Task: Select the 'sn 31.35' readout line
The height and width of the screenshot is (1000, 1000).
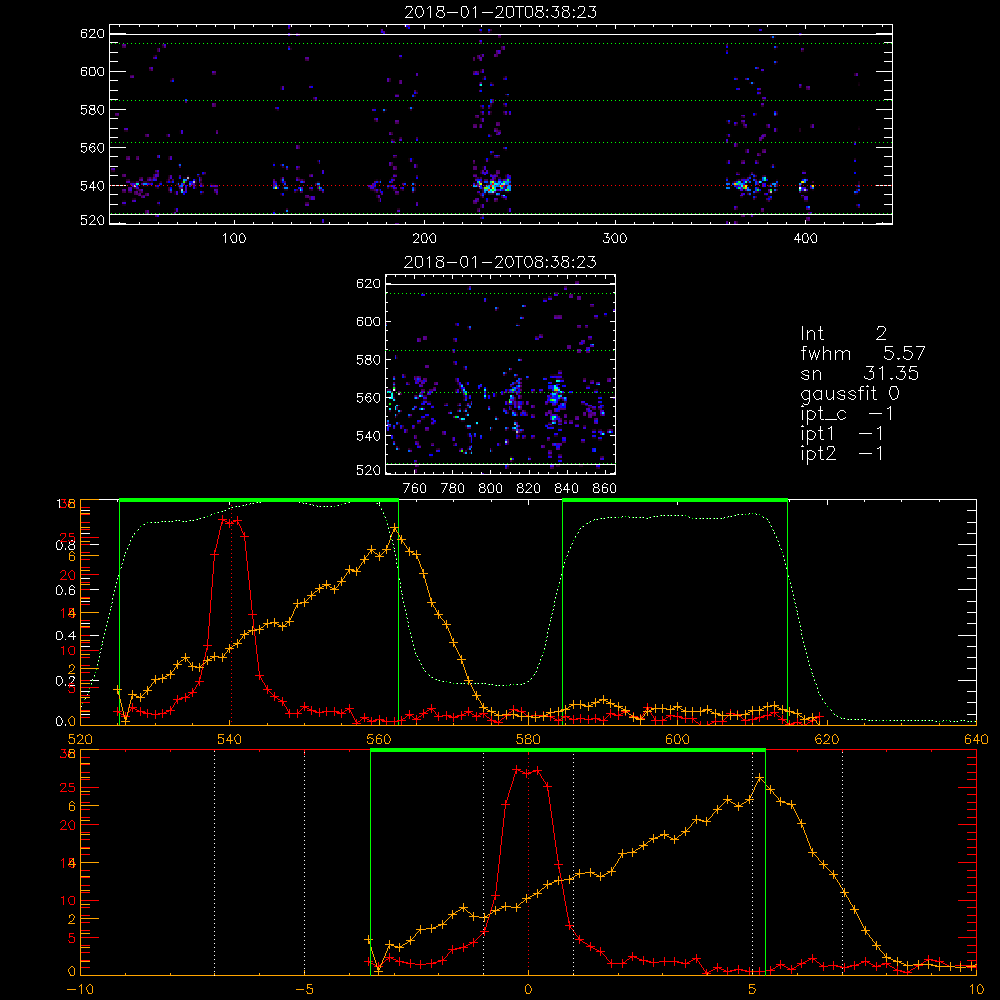Action: tap(859, 373)
